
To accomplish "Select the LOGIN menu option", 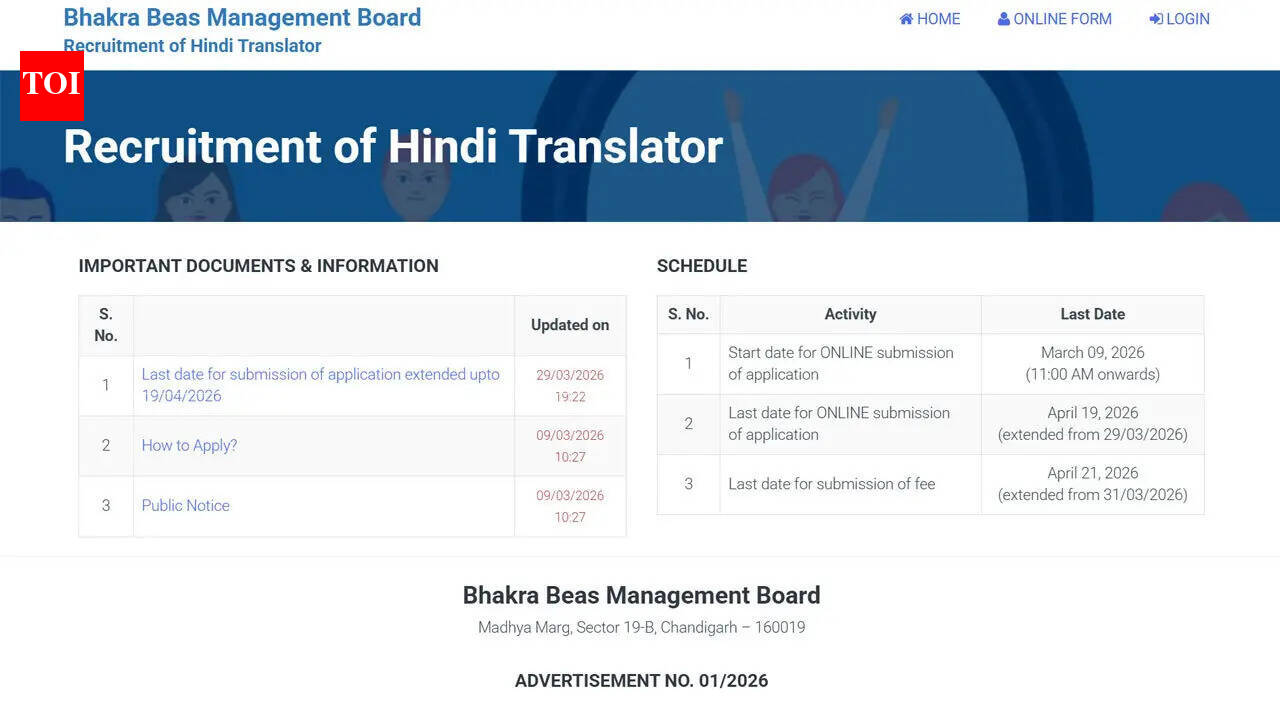I will [1187, 18].
